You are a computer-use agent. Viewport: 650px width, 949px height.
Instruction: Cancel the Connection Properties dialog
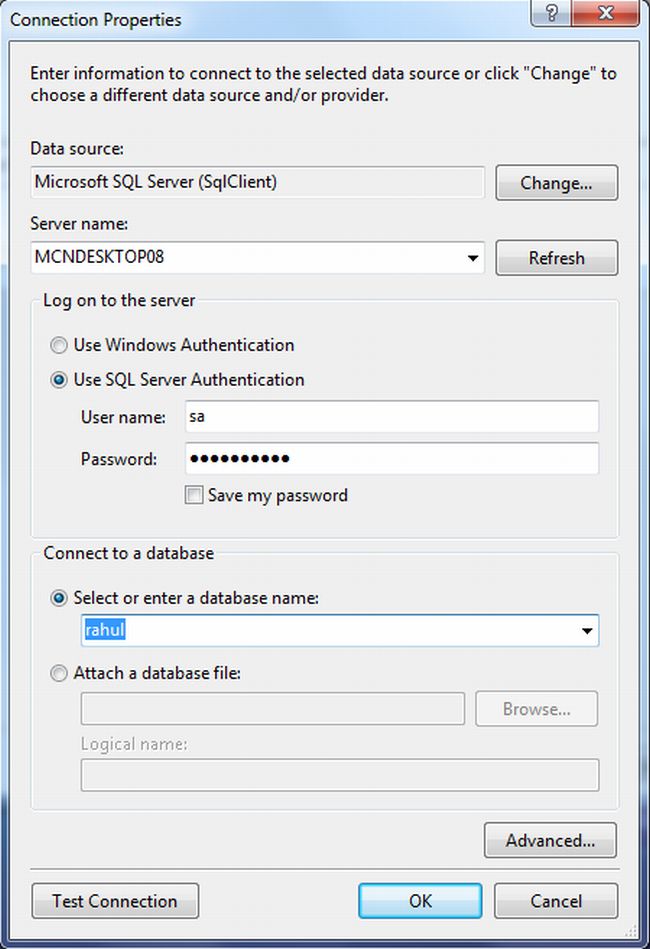click(555, 900)
